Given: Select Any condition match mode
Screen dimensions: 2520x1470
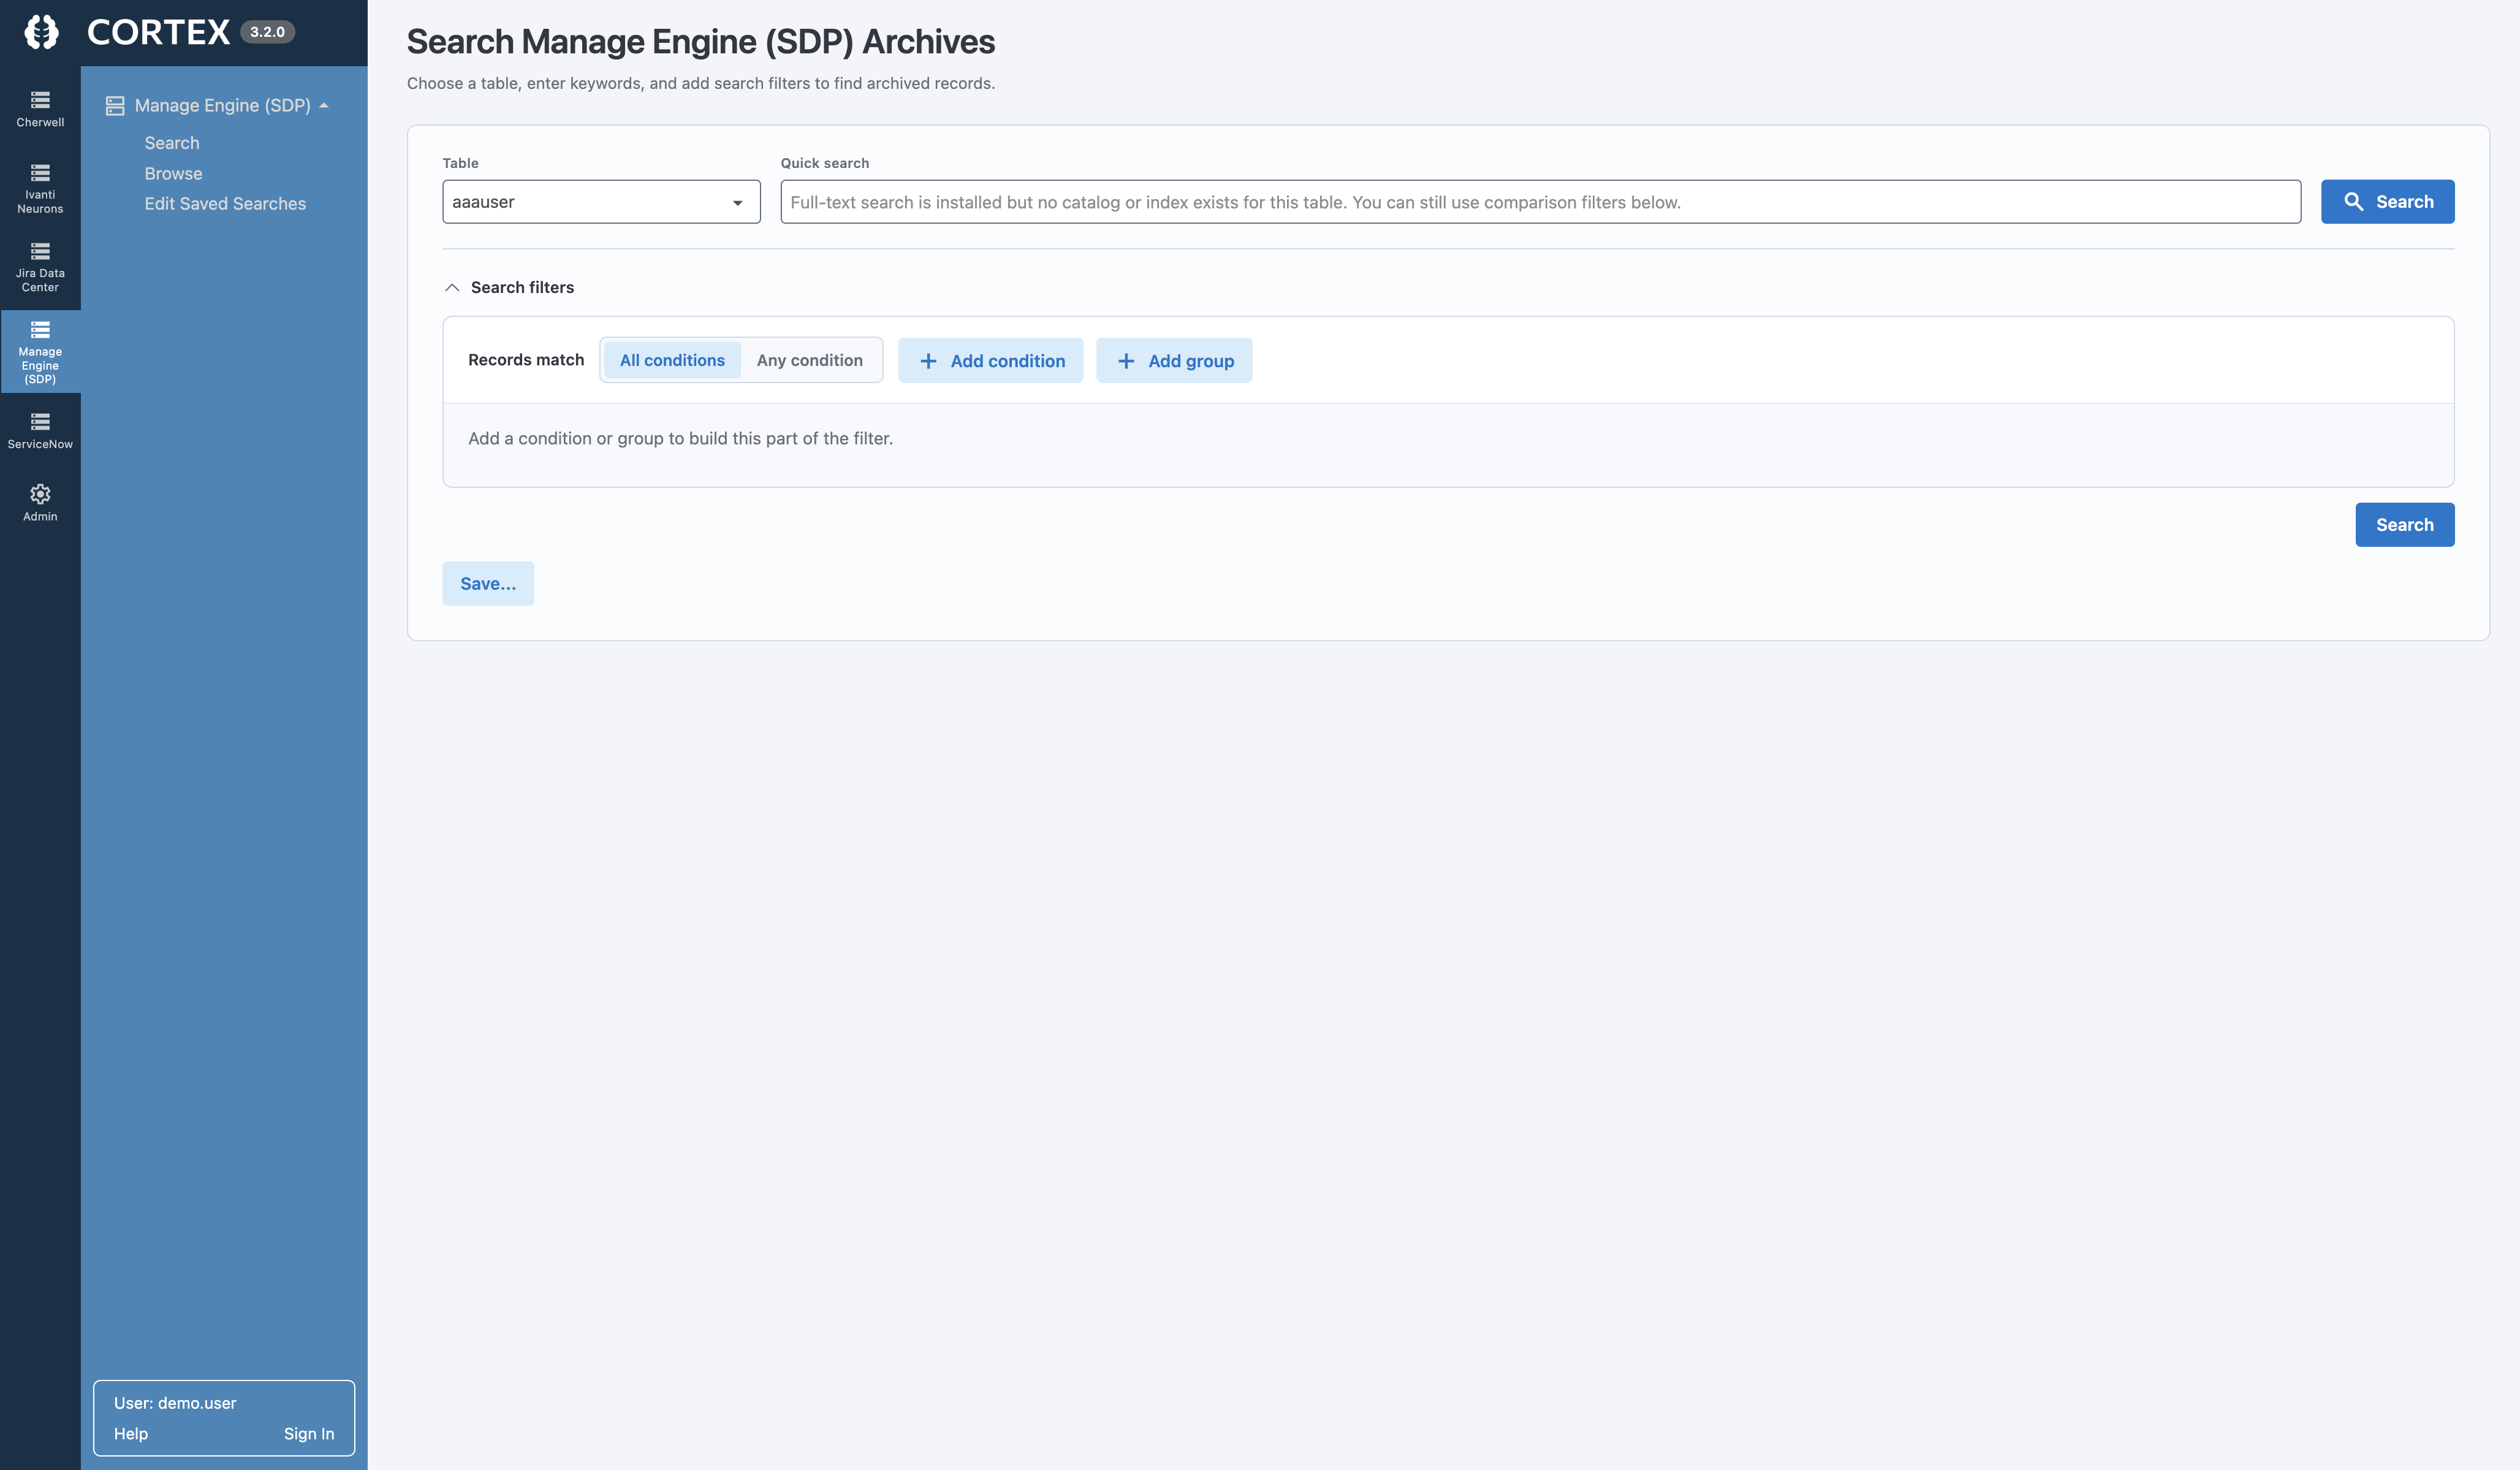Looking at the screenshot, I should point(809,360).
